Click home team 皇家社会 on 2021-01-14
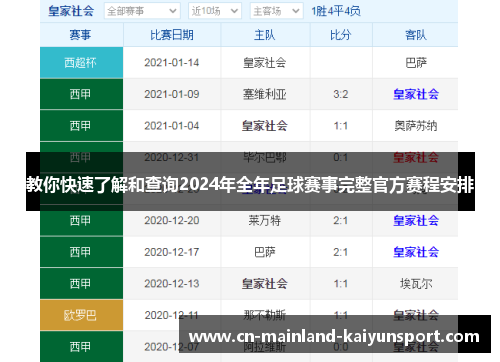The height and width of the screenshot is (362, 500). [x=265, y=63]
